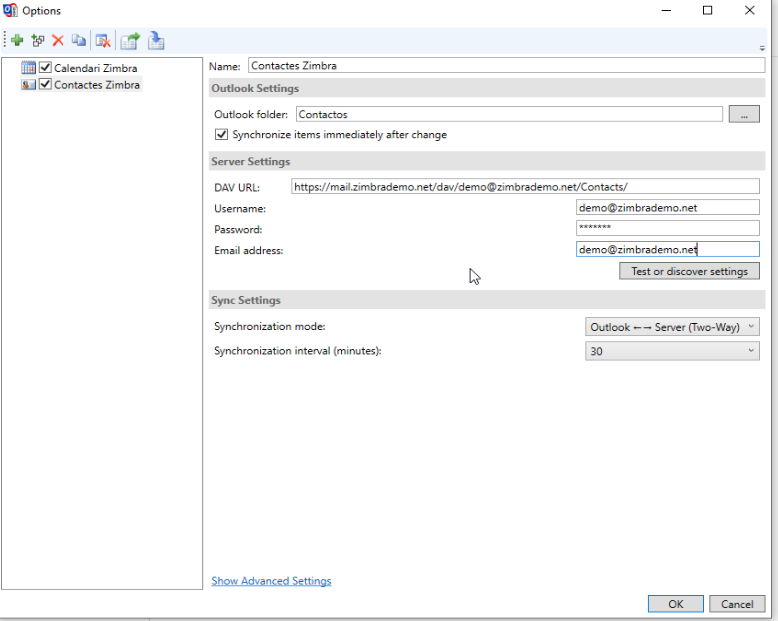The height and width of the screenshot is (621, 778).
Task: Click the Options window app icon
Action: [x=9, y=10]
